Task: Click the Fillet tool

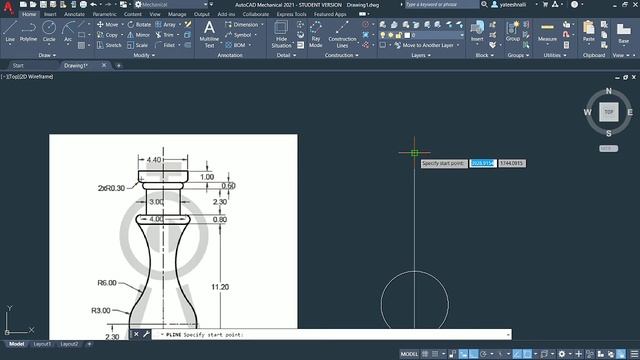Action: pos(165,45)
